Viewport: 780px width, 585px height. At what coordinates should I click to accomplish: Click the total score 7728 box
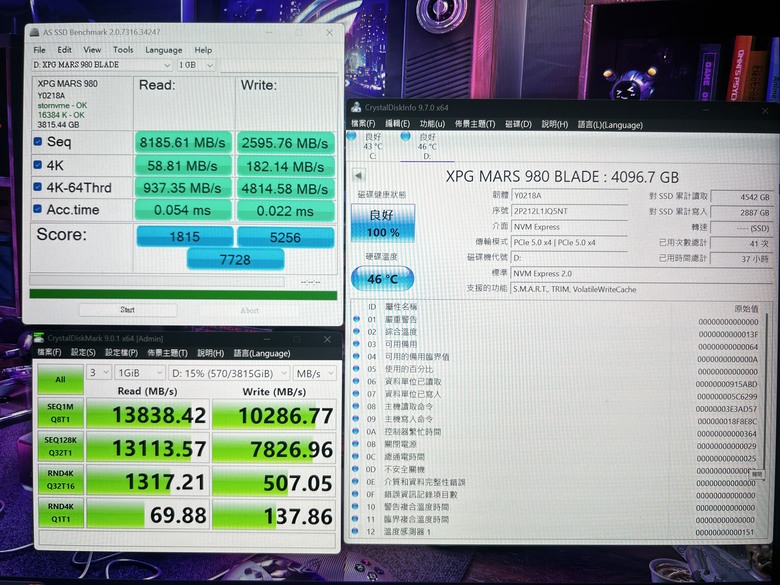[235, 259]
